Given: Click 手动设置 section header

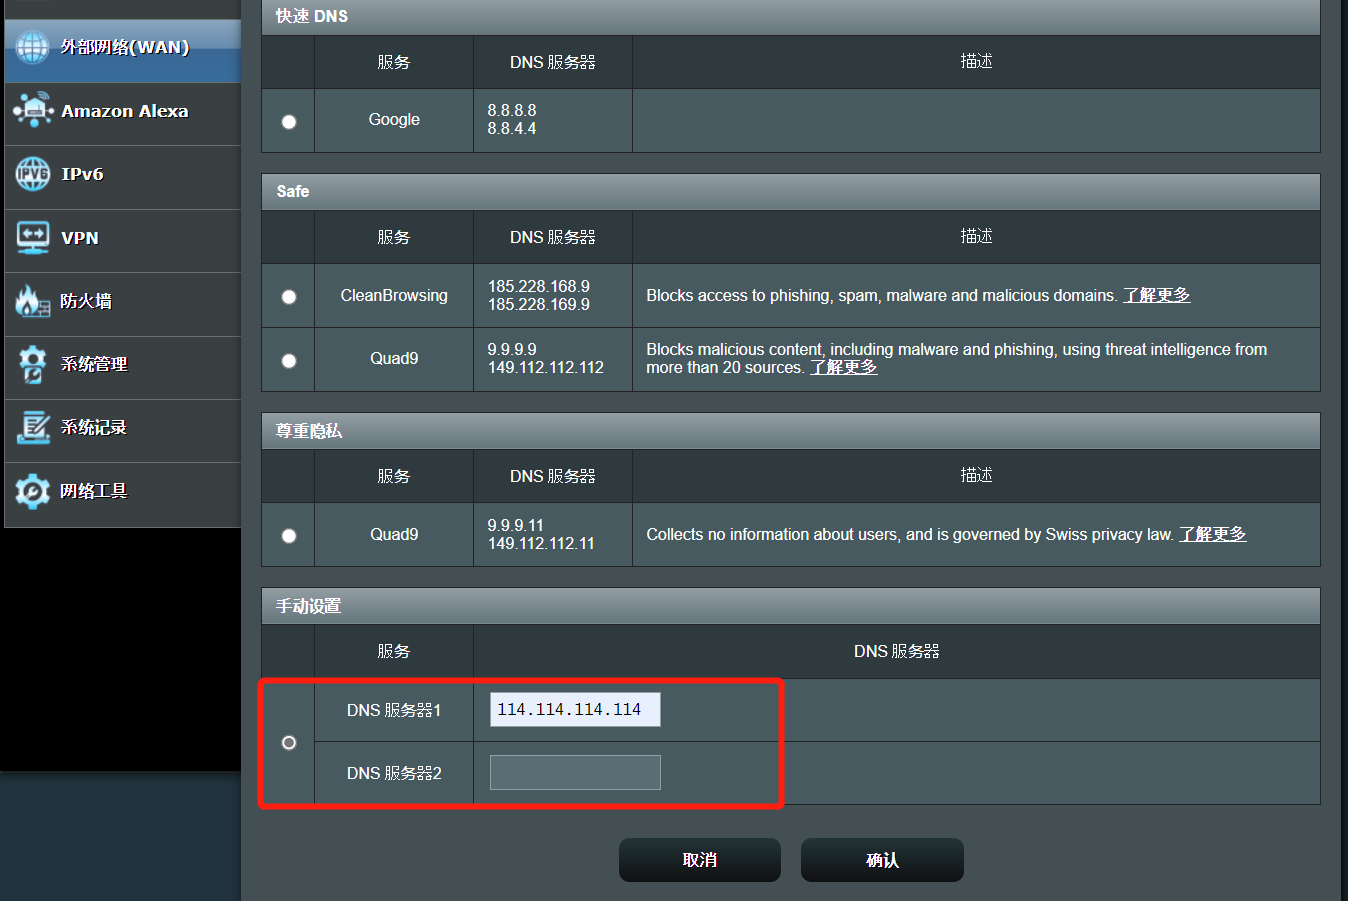Looking at the screenshot, I should [x=791, y=606].
